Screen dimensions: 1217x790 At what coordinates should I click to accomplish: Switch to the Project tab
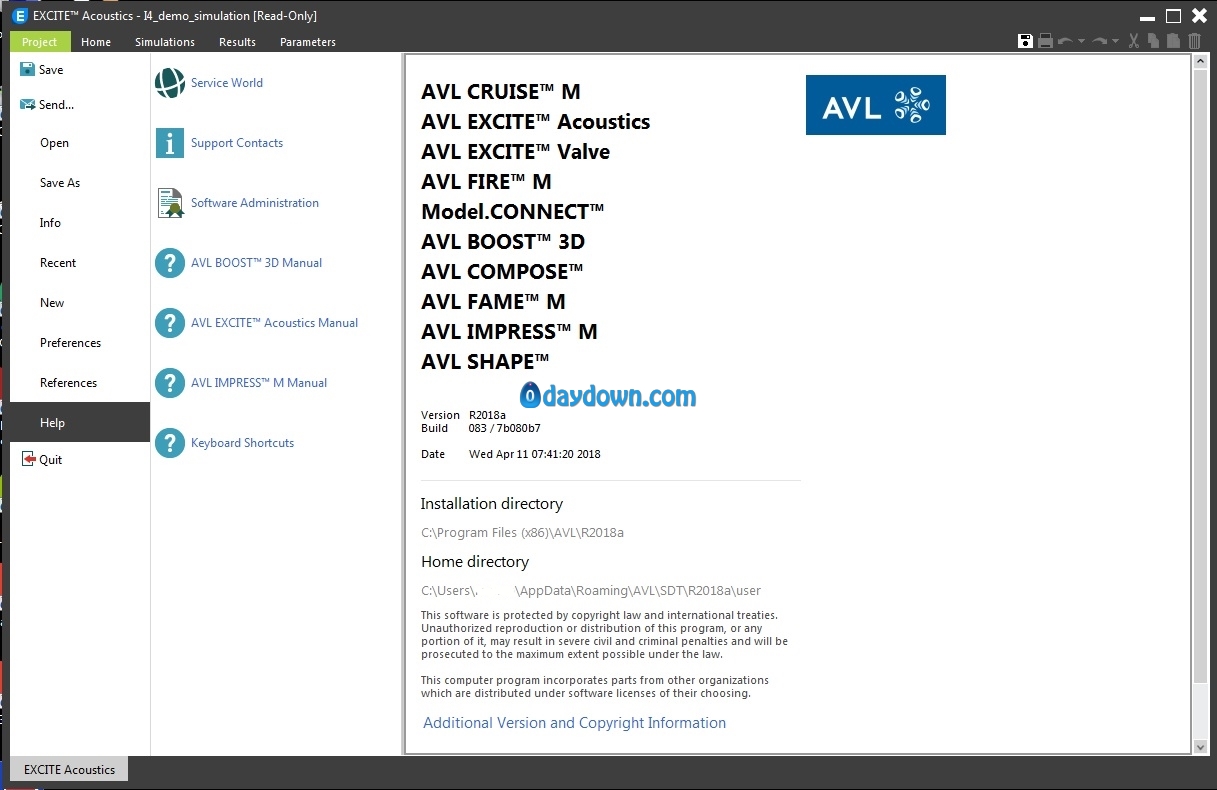point(40,42)
